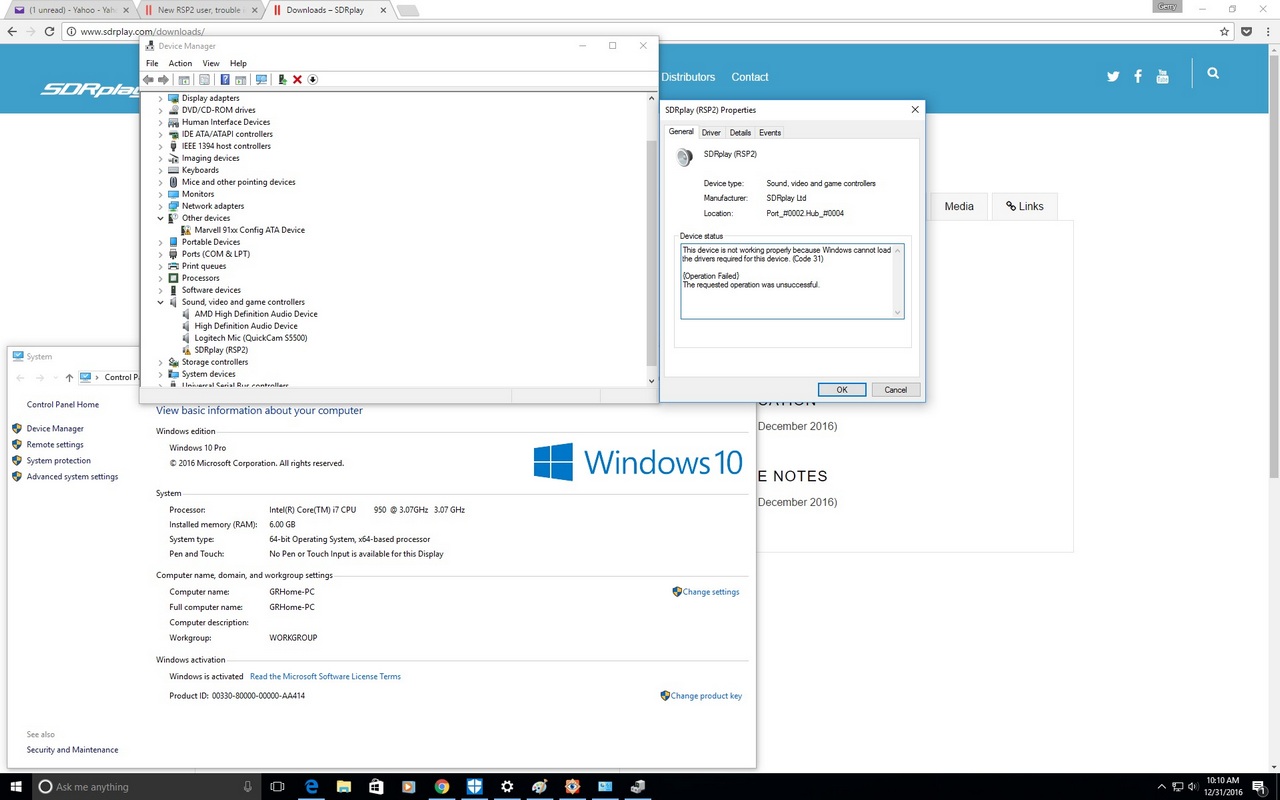The image size is (1280, 800).
Task: Read the Microsoft Software License Terms link
Action: click(x=325, y=677)
